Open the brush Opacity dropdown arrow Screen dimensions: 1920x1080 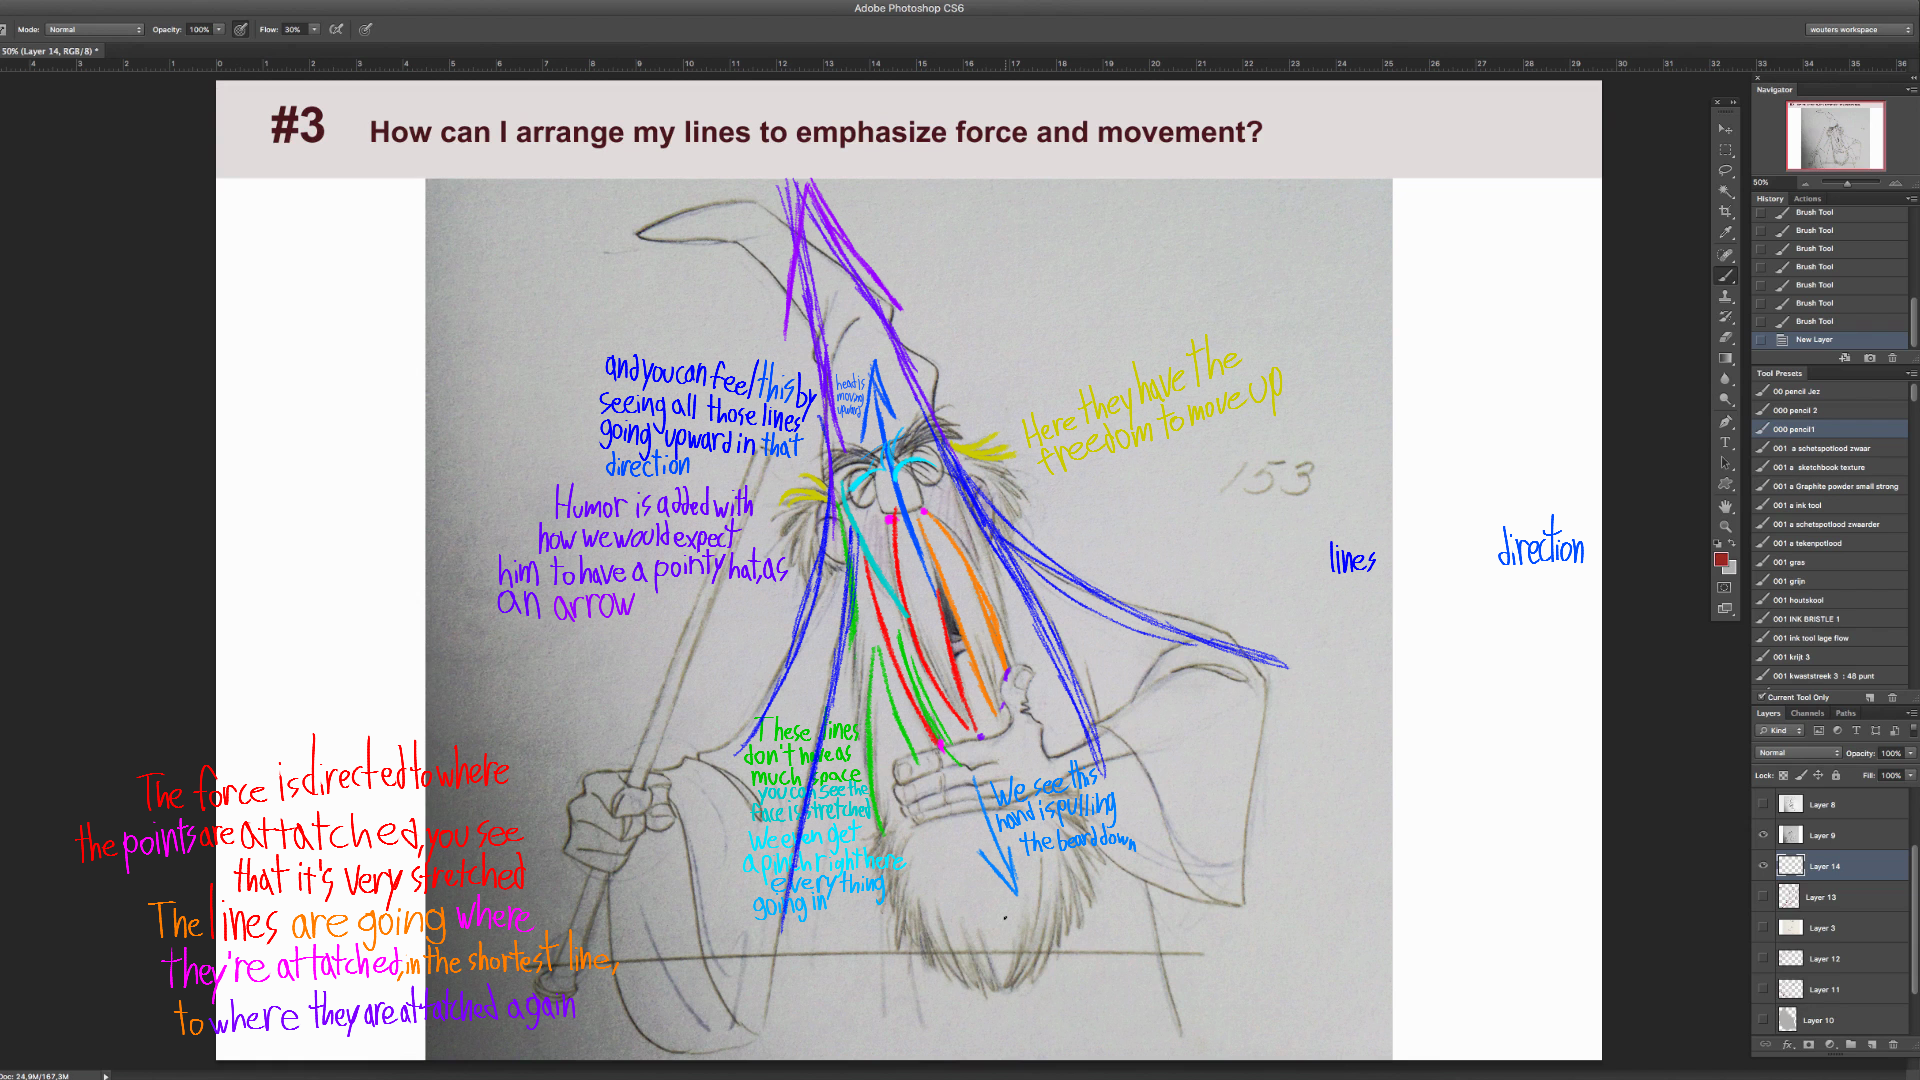coord(219,29)
